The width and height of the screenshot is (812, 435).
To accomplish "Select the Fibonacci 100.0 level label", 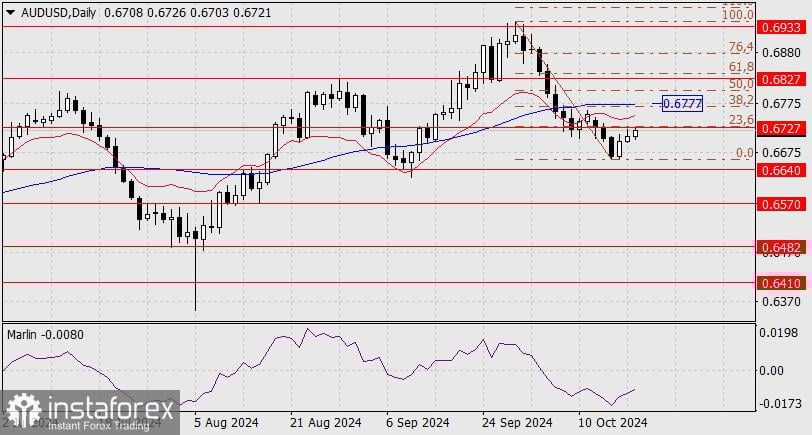I will pyautogui.click(x=737, y=14).
